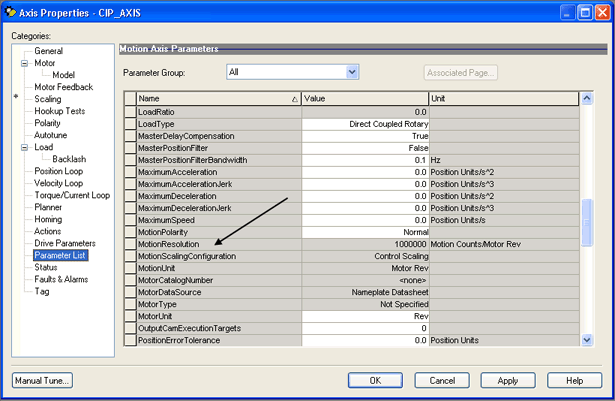The image size is (615, 401).
Task: Click the OK button
Action: tap(375, 380)
